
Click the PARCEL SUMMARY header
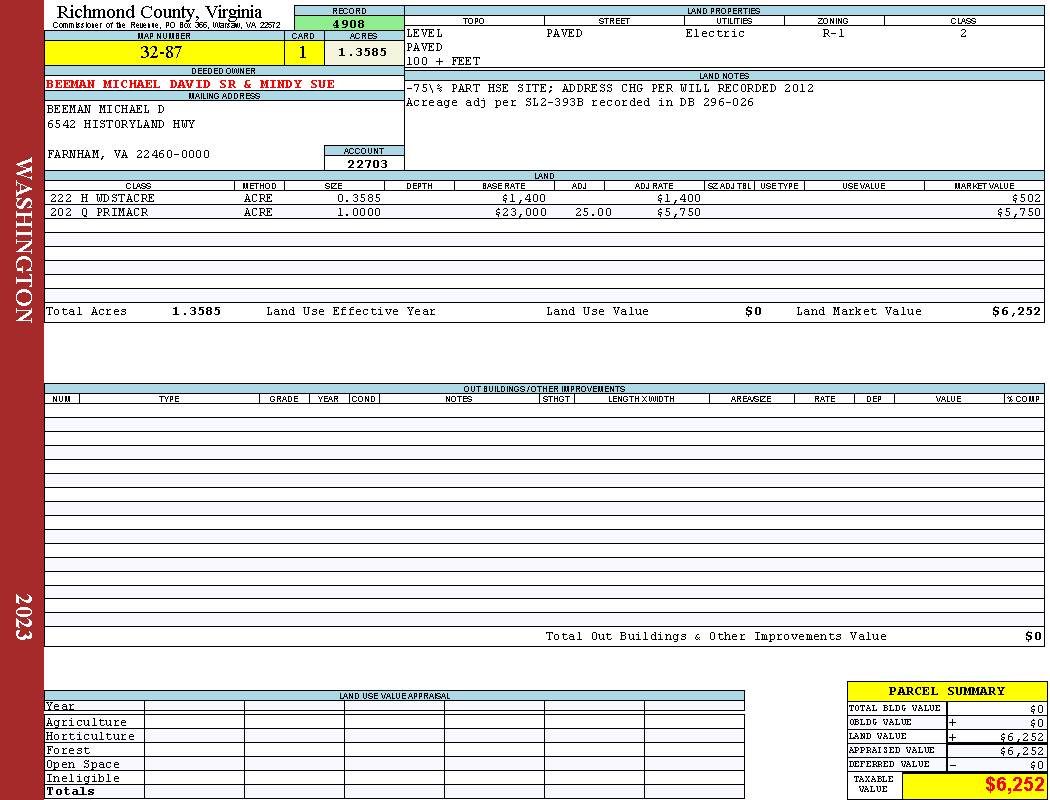946,692
